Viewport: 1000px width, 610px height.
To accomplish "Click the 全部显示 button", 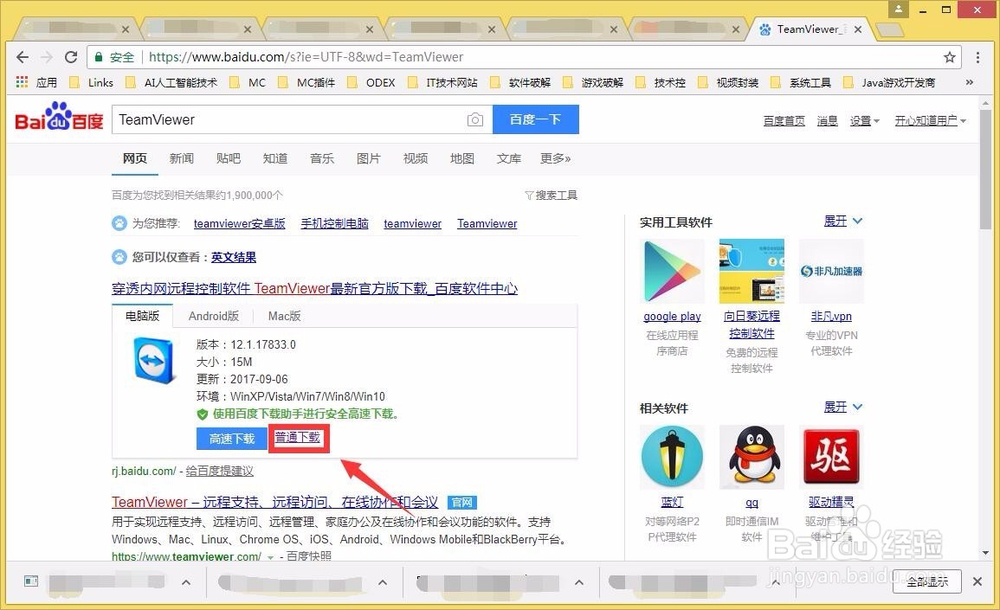I will [x=927, y=581].
